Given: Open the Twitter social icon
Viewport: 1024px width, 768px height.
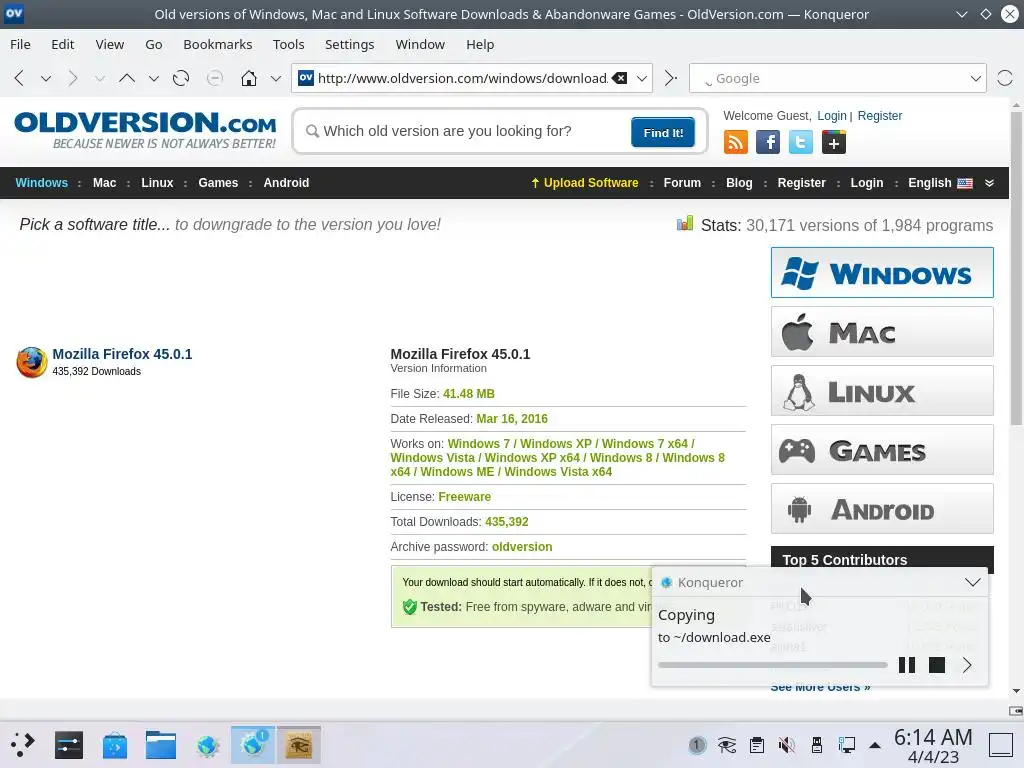Looking at the screenshot, I should coord(801,142).
